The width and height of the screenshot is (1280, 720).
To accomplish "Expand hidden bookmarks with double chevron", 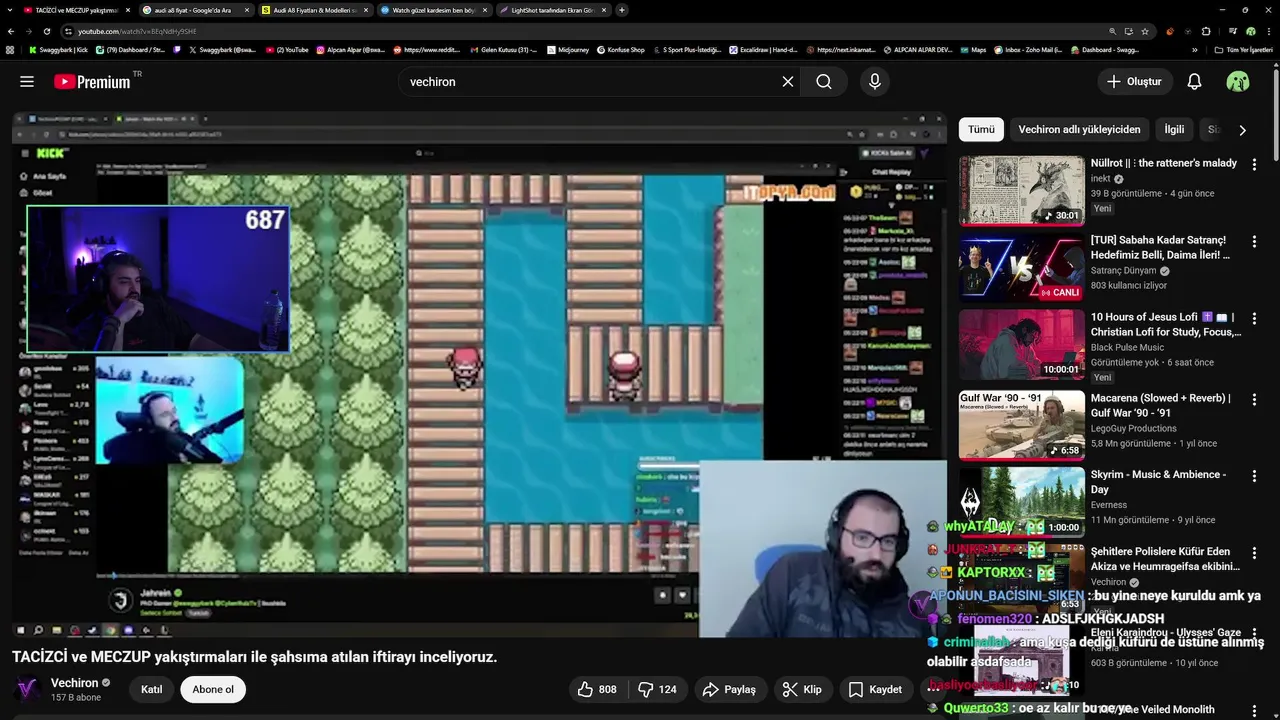I will pyautogui.click(x=1194, y=49).
